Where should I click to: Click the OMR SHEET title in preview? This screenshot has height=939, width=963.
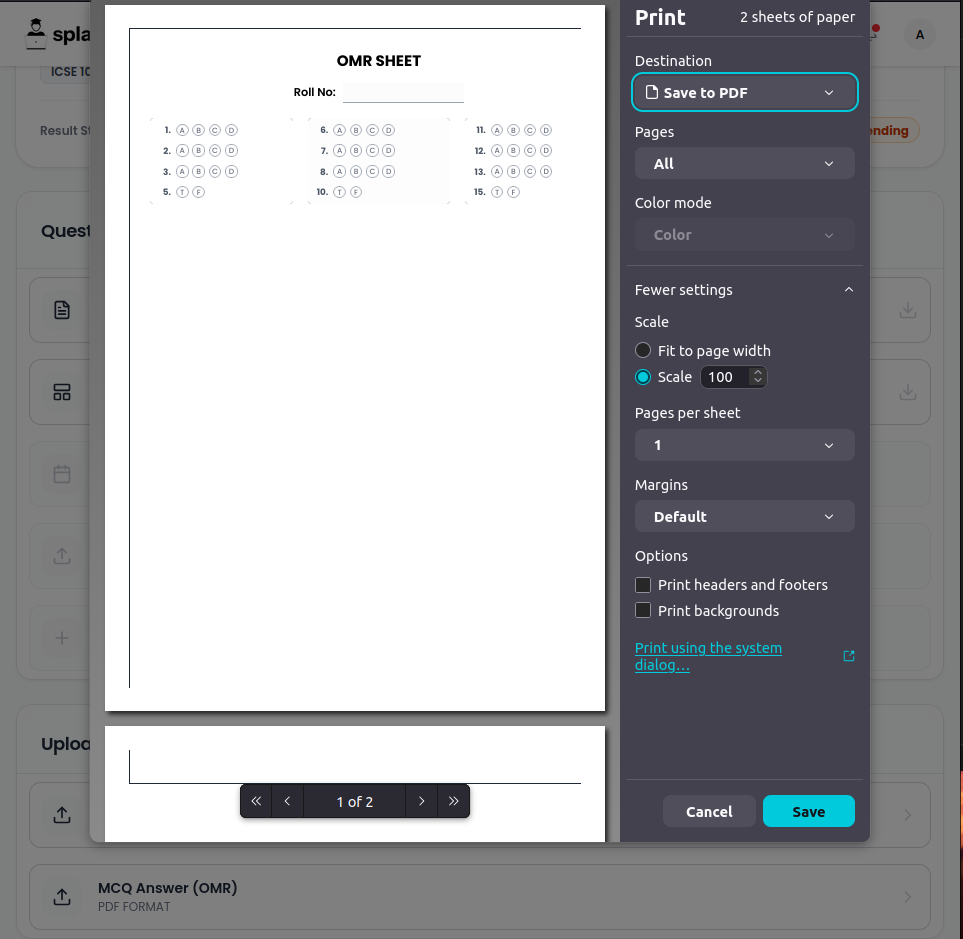click(378, 61)
